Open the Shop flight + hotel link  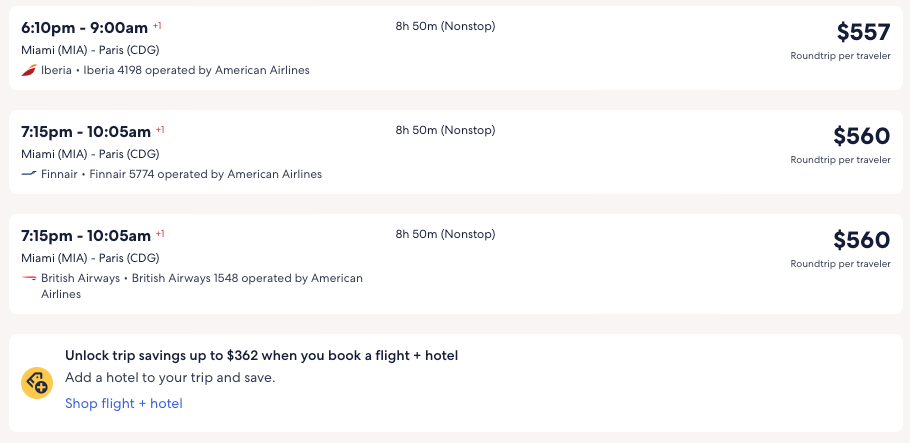[x=123, y=404]
